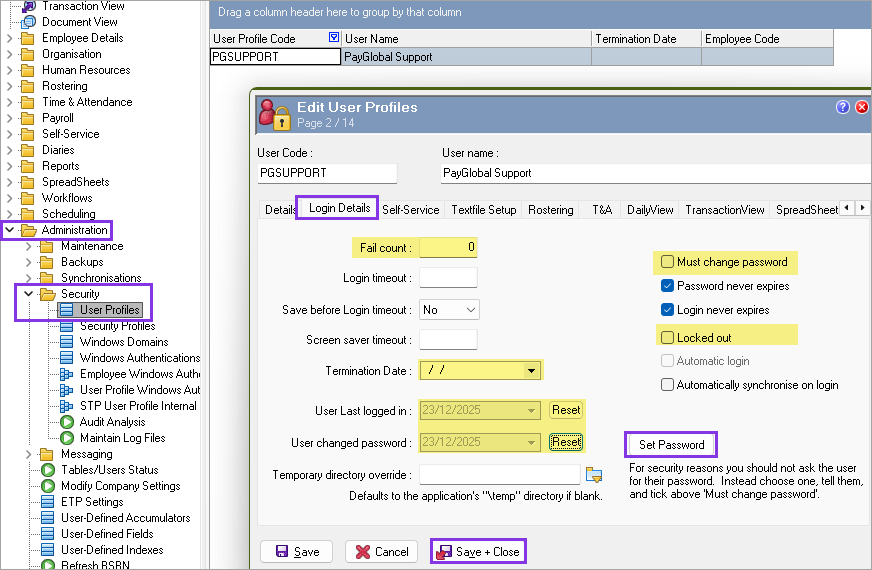The width and height of the screenshot is (872, 570).
Task: Enable the Must change password checkbox
Action: 667,262
